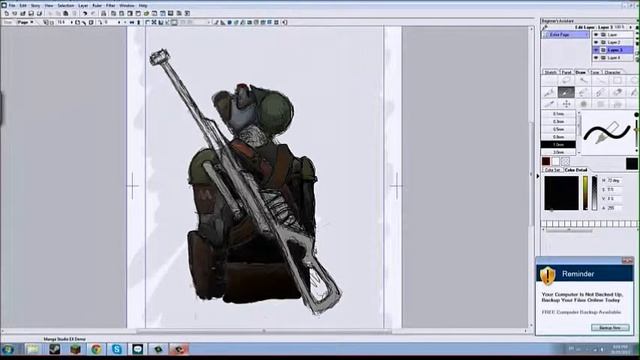Select the Rectangle selection tool

(617, 81)
